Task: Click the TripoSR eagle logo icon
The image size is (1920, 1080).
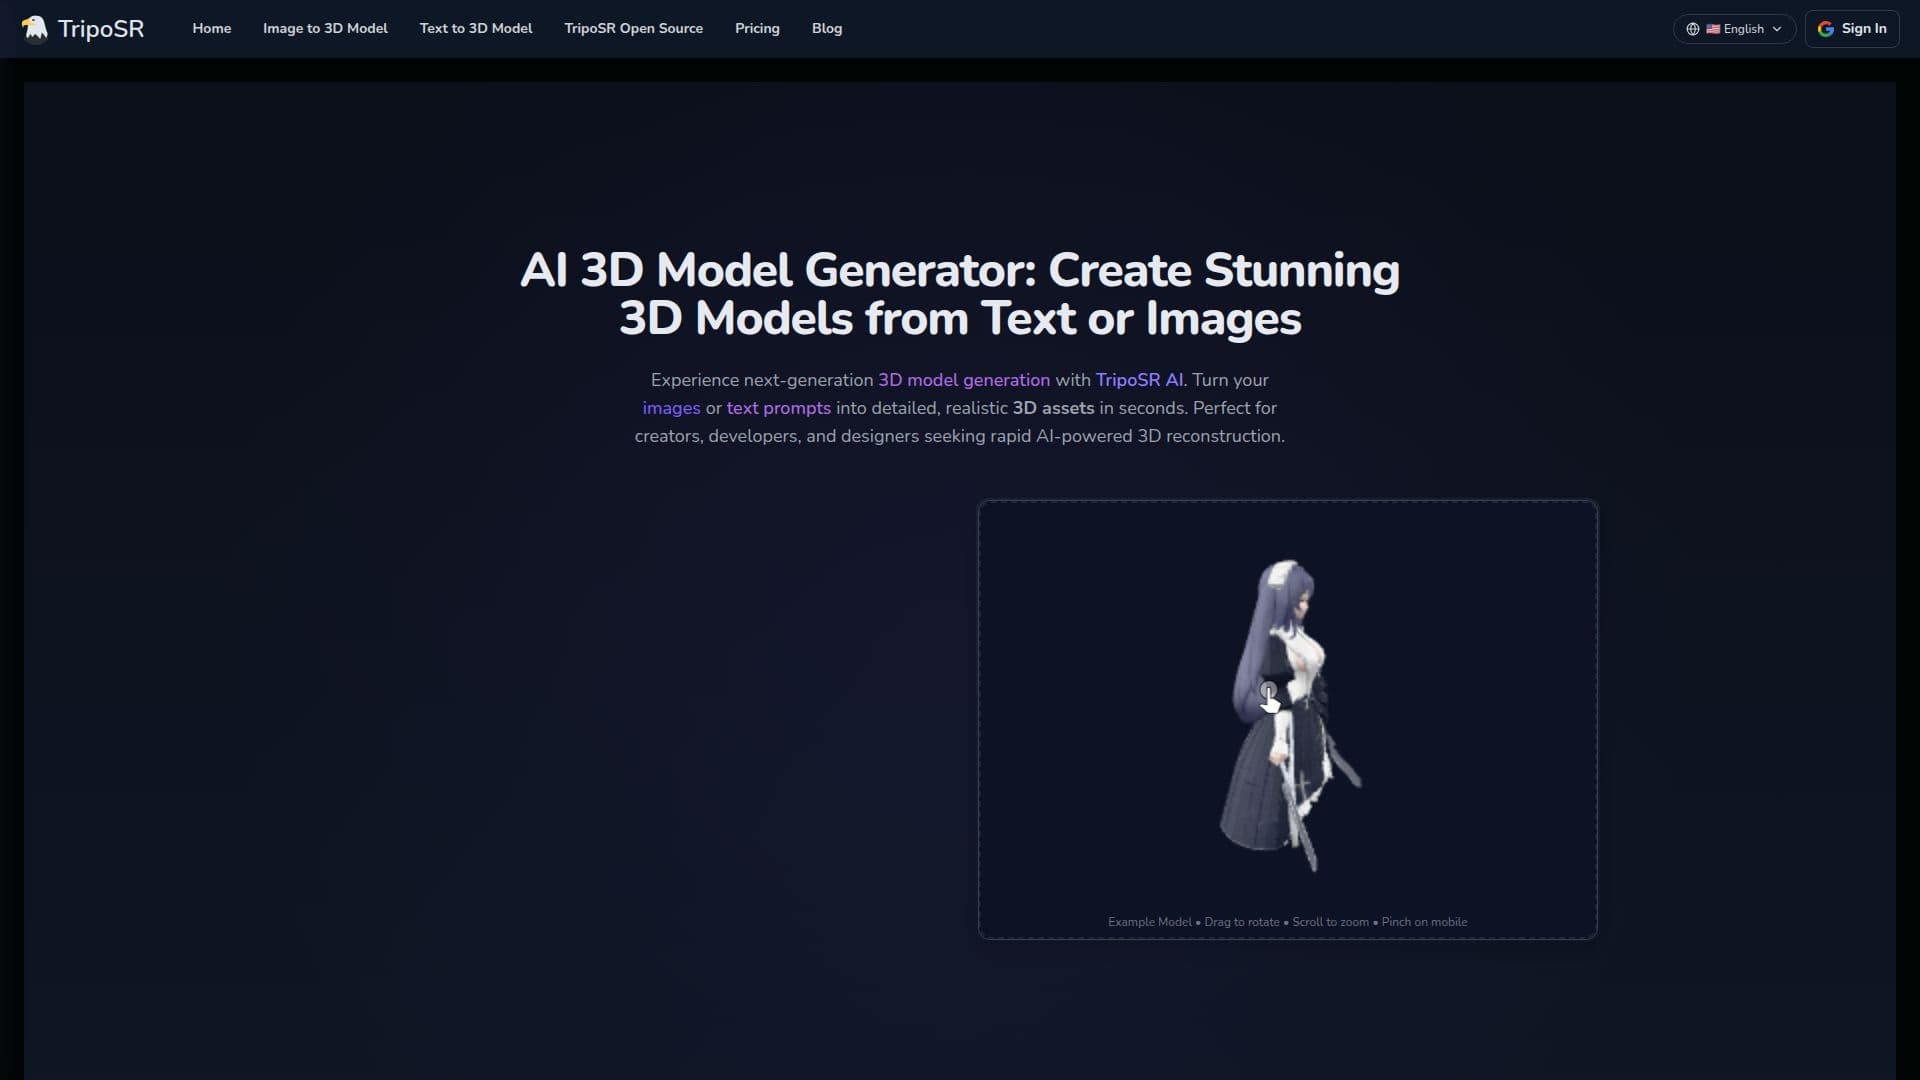Action: pos(35,28)
